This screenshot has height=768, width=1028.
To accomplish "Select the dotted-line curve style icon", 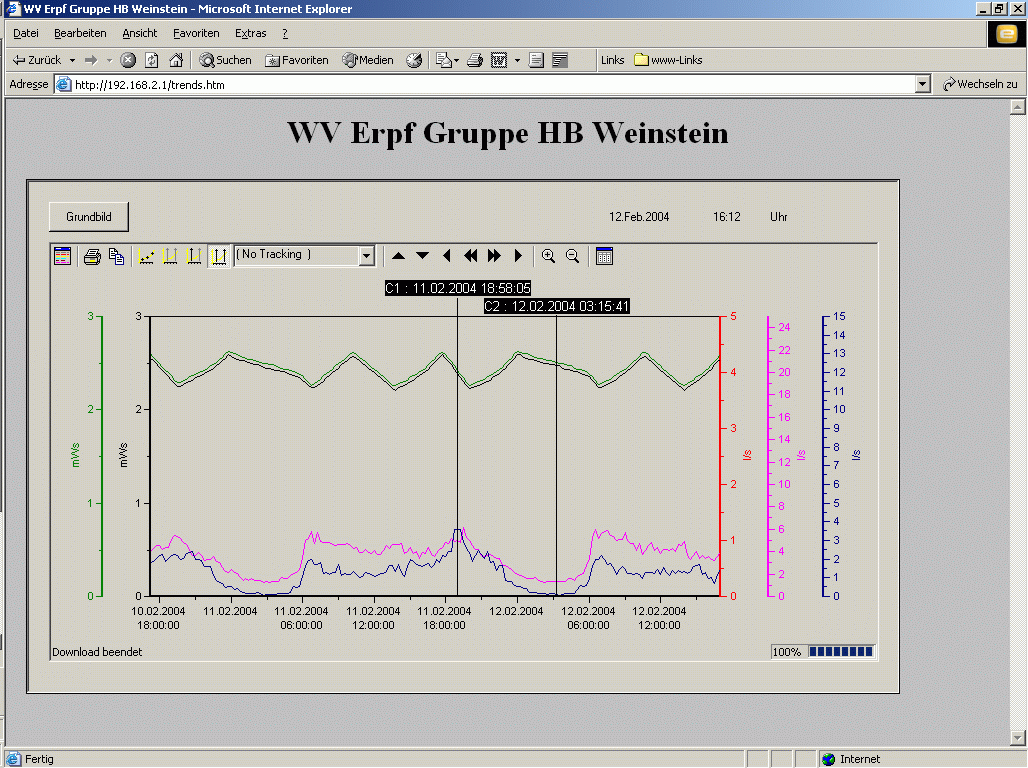I will (146, 255).
